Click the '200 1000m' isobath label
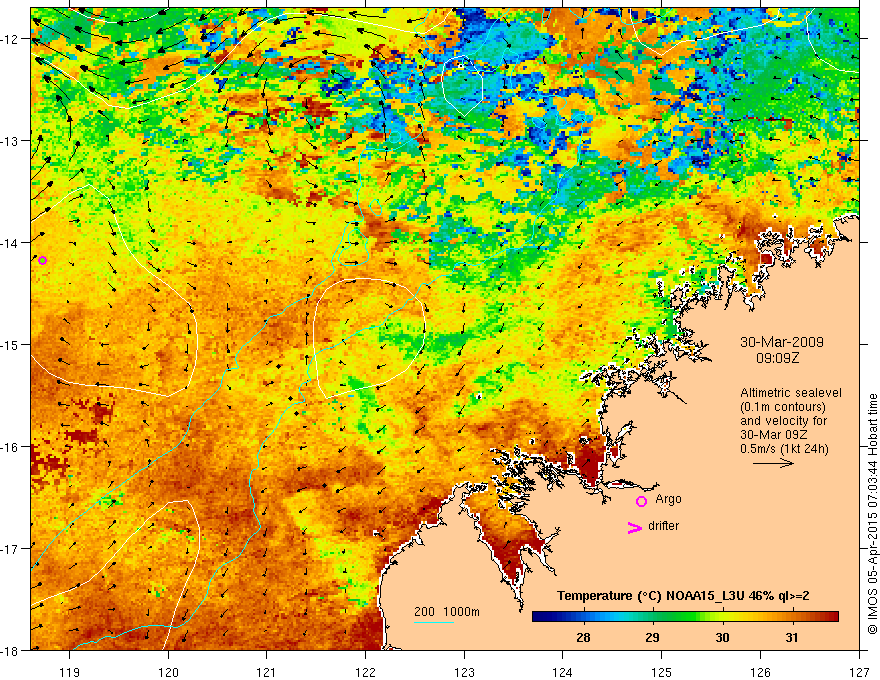 click(447, 612)
